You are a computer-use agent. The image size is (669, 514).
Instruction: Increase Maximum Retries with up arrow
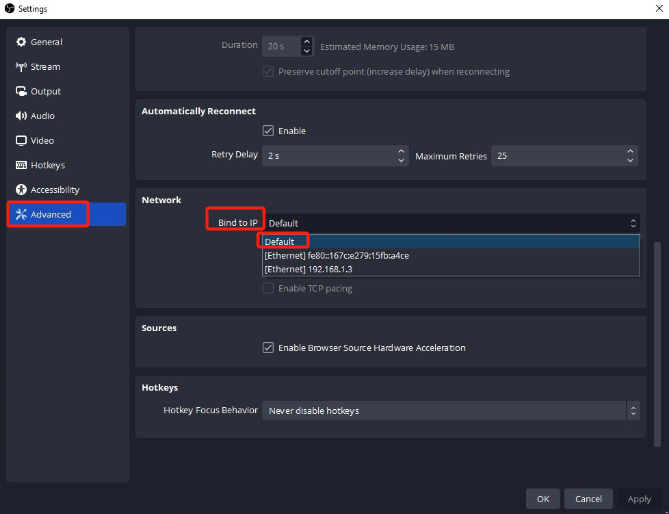(630, 151)
